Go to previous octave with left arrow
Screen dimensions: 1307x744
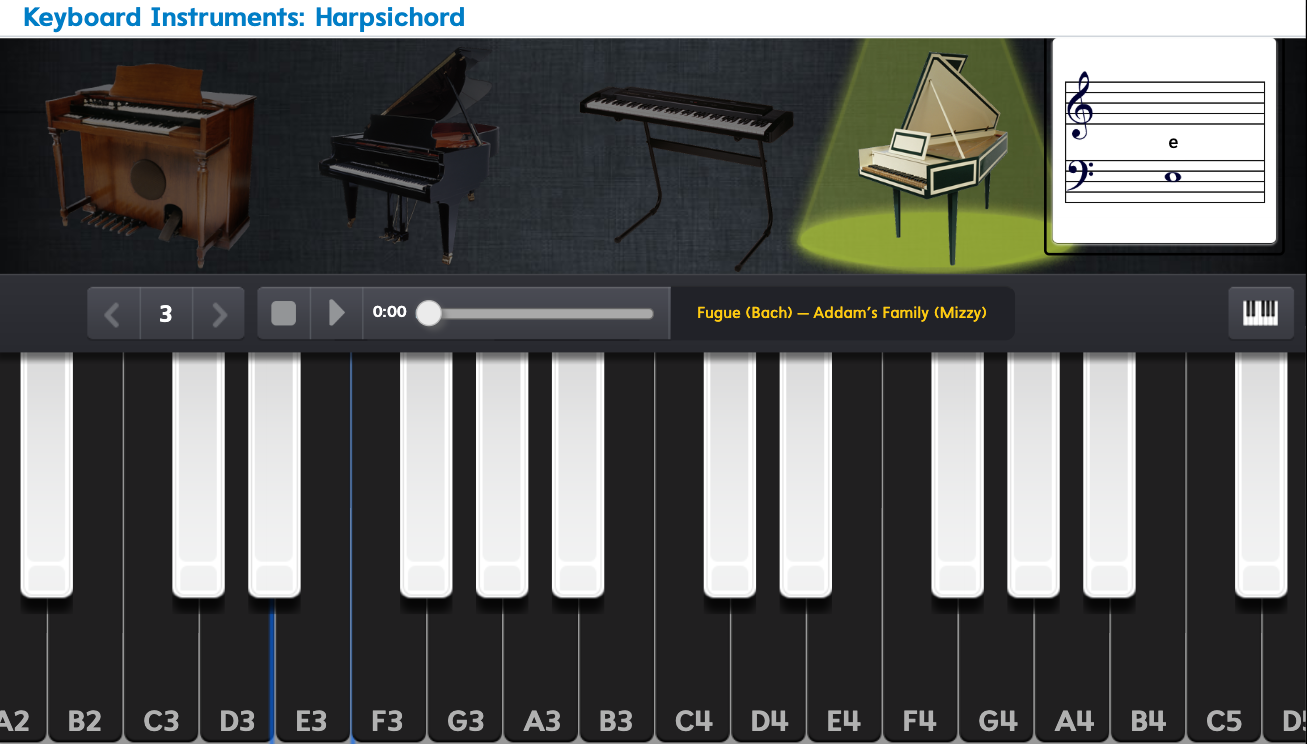click(x=113, y=314)
